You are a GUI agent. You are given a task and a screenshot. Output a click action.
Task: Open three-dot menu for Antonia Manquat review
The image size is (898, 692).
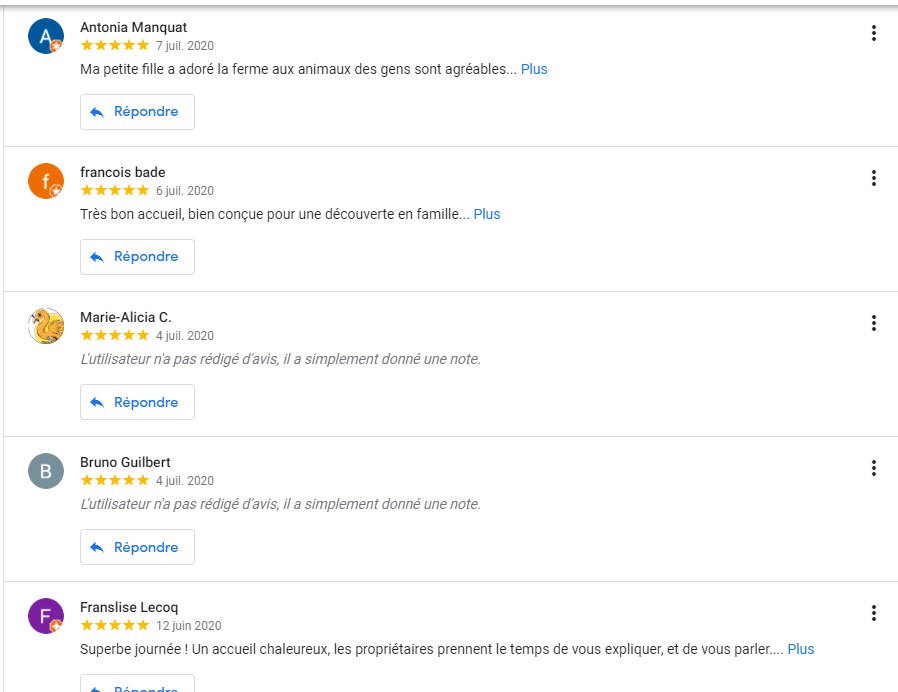coord(873,33)
